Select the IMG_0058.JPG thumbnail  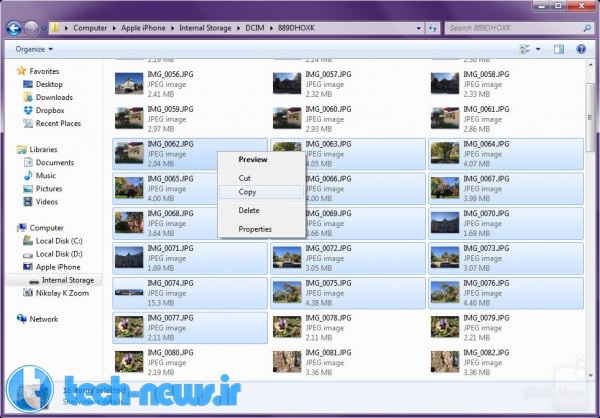tap(445, 84)
